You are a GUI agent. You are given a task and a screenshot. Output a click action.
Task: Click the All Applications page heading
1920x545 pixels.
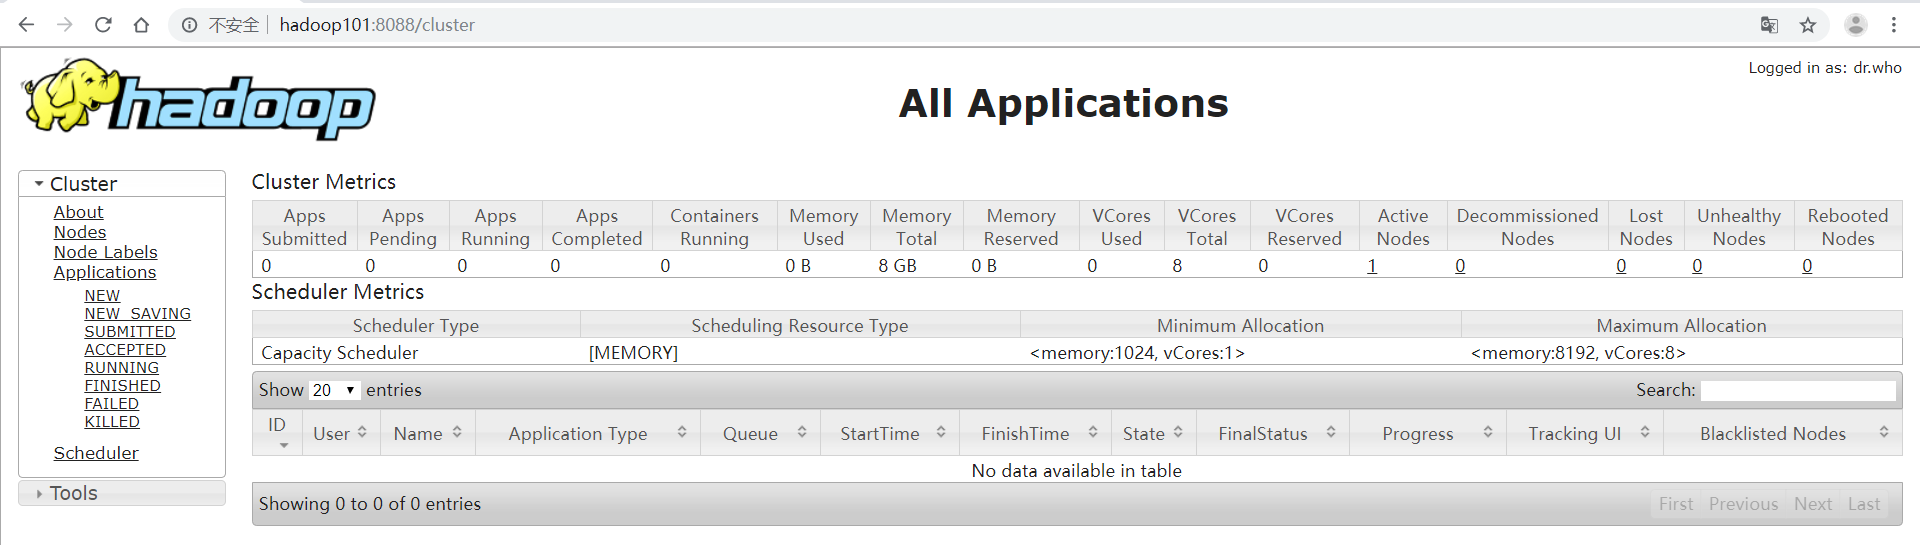[1064, 103]
